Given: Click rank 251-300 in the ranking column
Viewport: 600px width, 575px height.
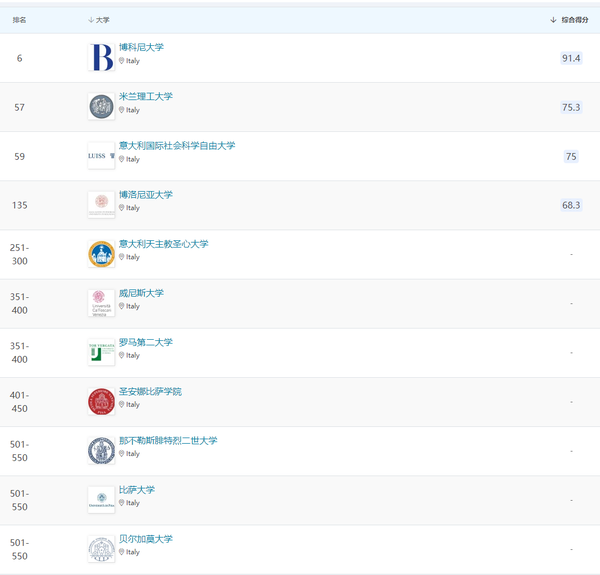Looking at the screenshot, I should pos(20,254).
